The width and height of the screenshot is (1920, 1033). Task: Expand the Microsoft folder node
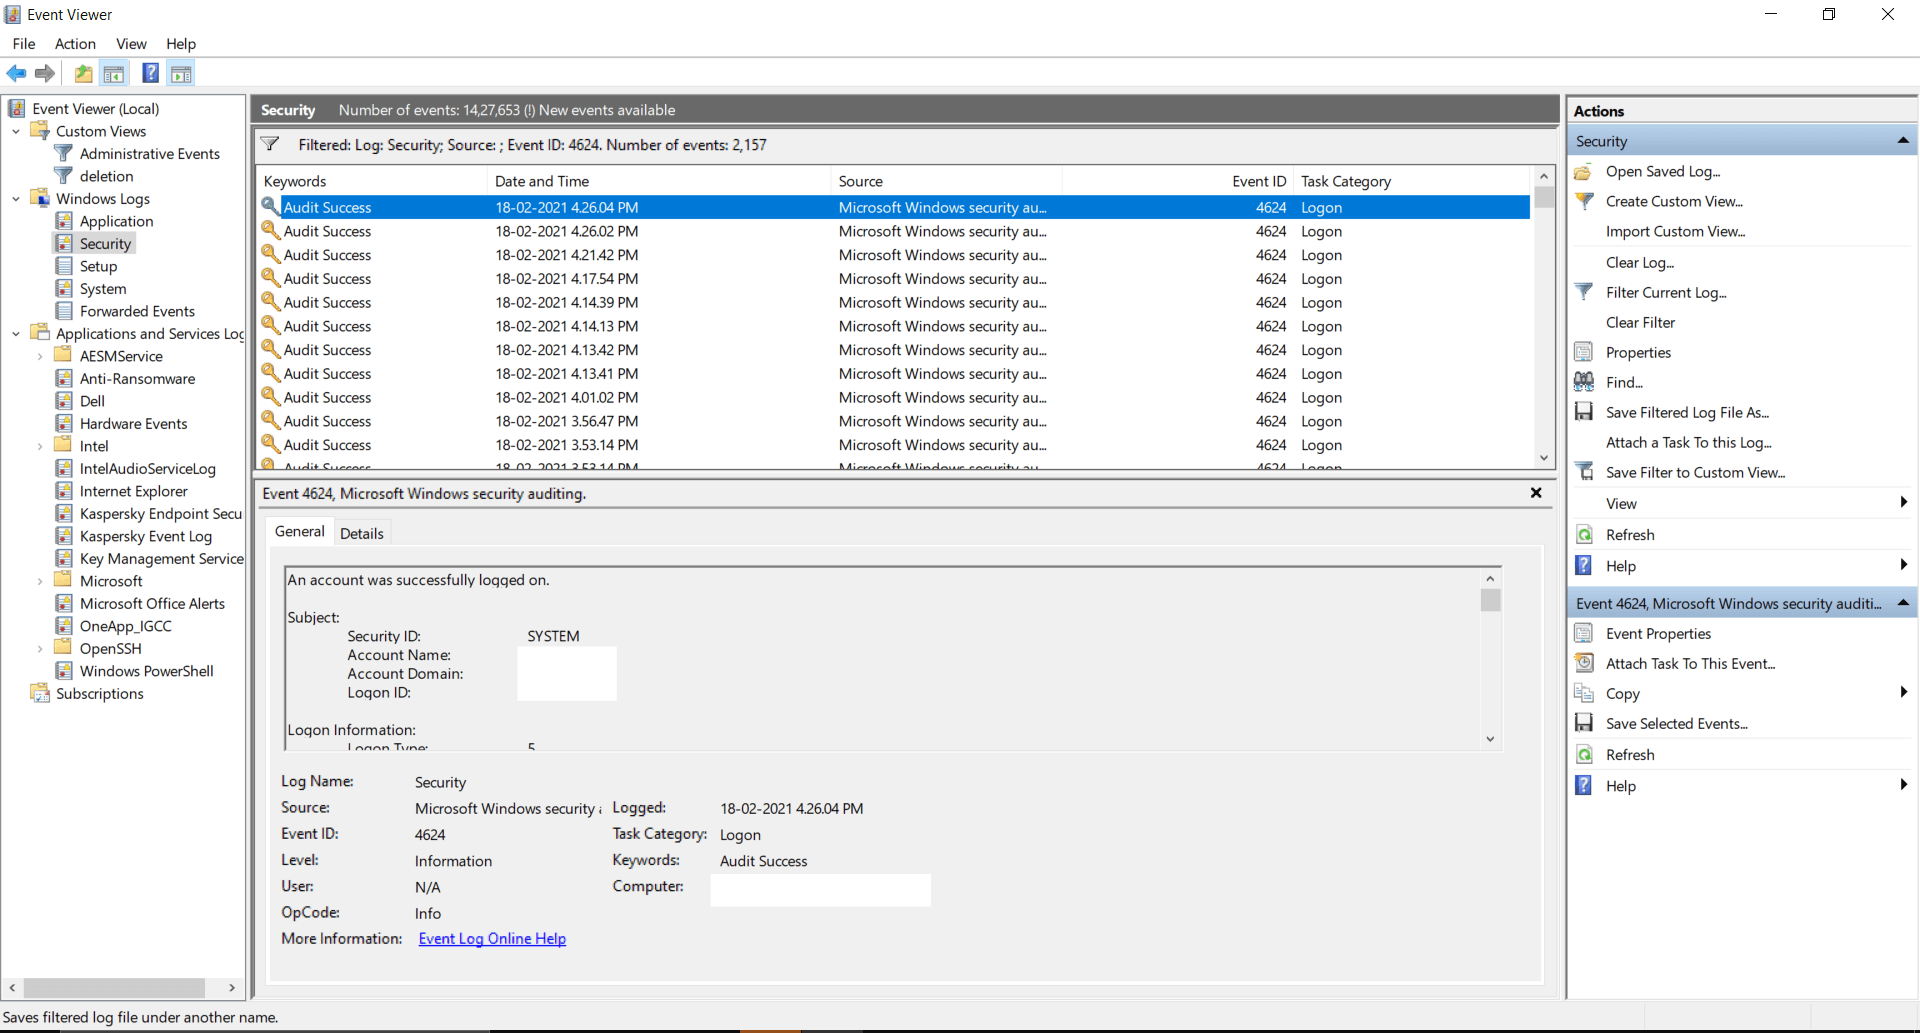(40, 581)
